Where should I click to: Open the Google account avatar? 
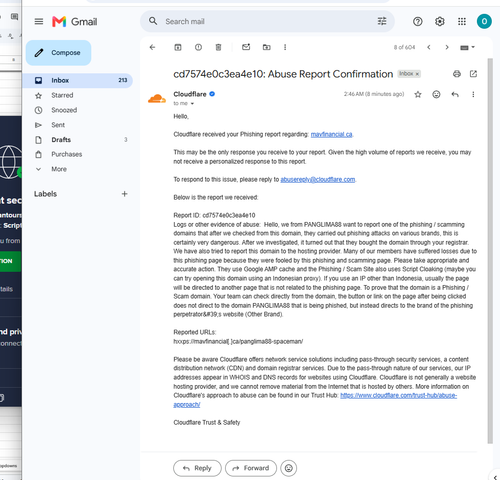click(x=484, y=22)
